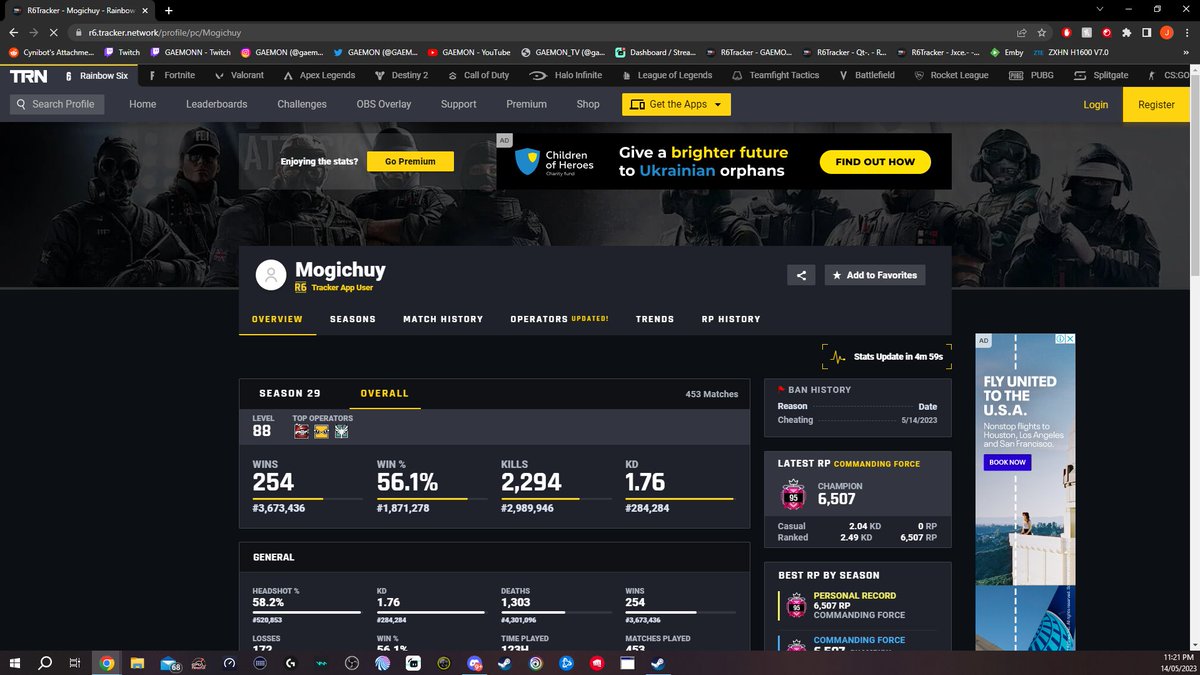Image resolution: width=1200 pixels, height=675 pixels.
Task: Click the first top operator icon
Action: pyautogui.click(x=301, y=432)
